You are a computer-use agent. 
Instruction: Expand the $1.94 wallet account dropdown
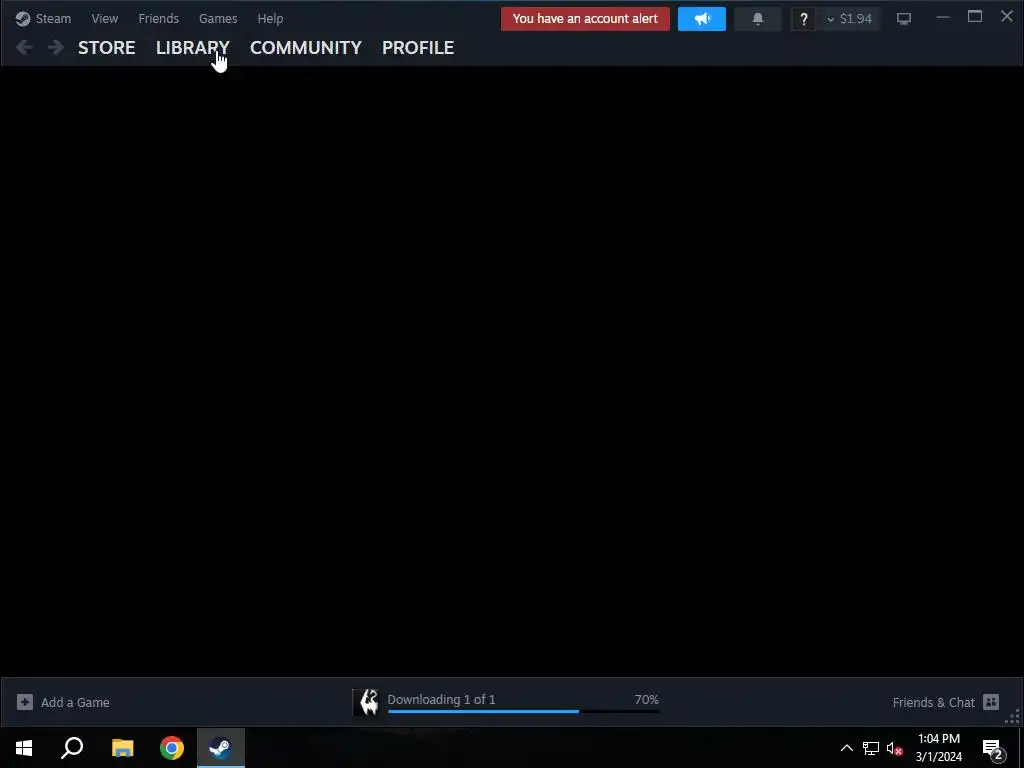click(850, 19)
